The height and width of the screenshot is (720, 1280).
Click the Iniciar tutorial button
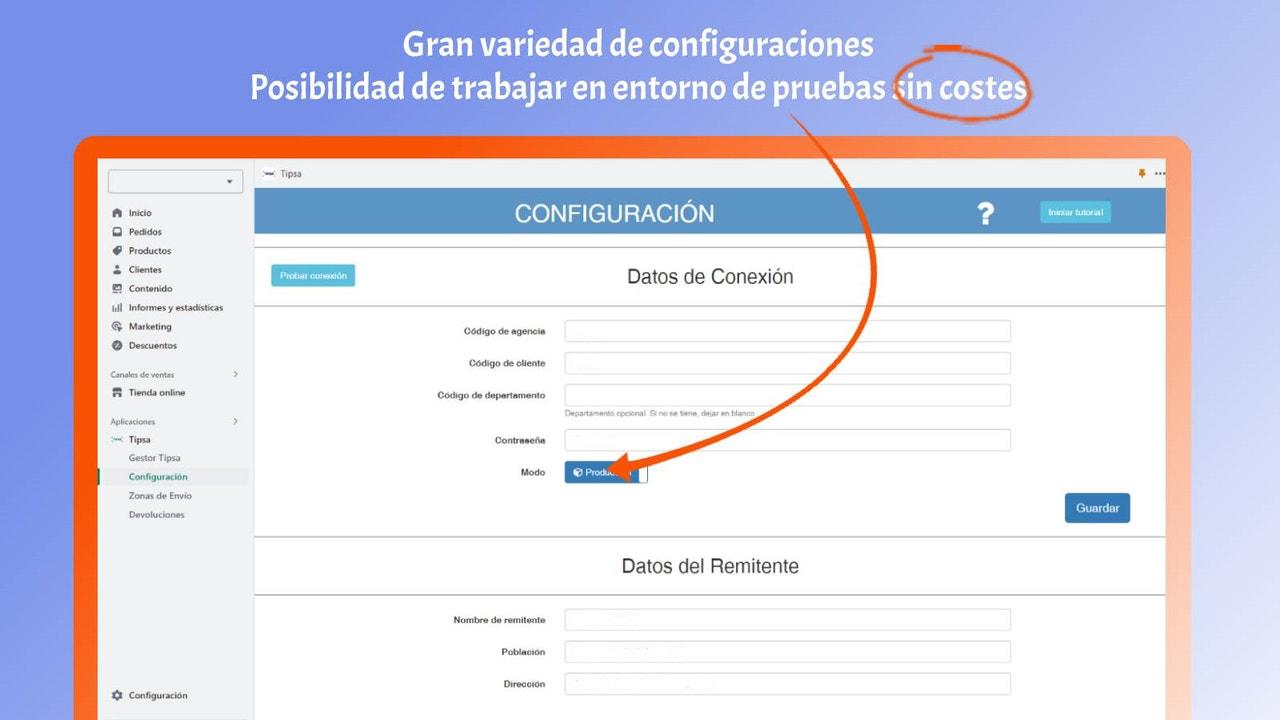click(1075, 213)
